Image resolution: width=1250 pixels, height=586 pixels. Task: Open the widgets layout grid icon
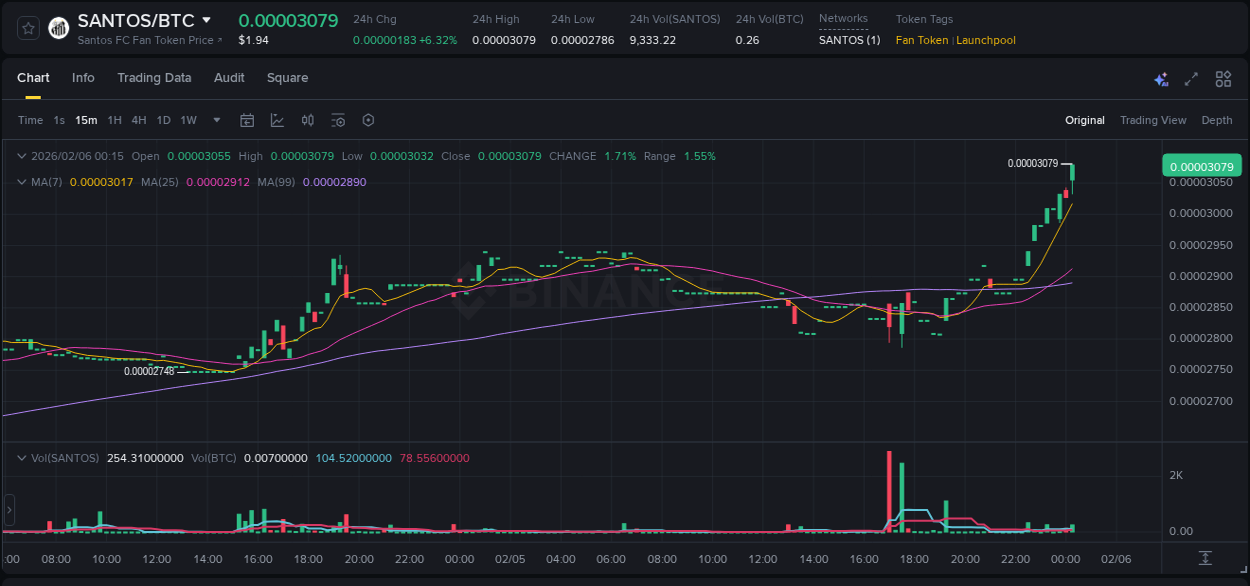[x=1223, y=78]
